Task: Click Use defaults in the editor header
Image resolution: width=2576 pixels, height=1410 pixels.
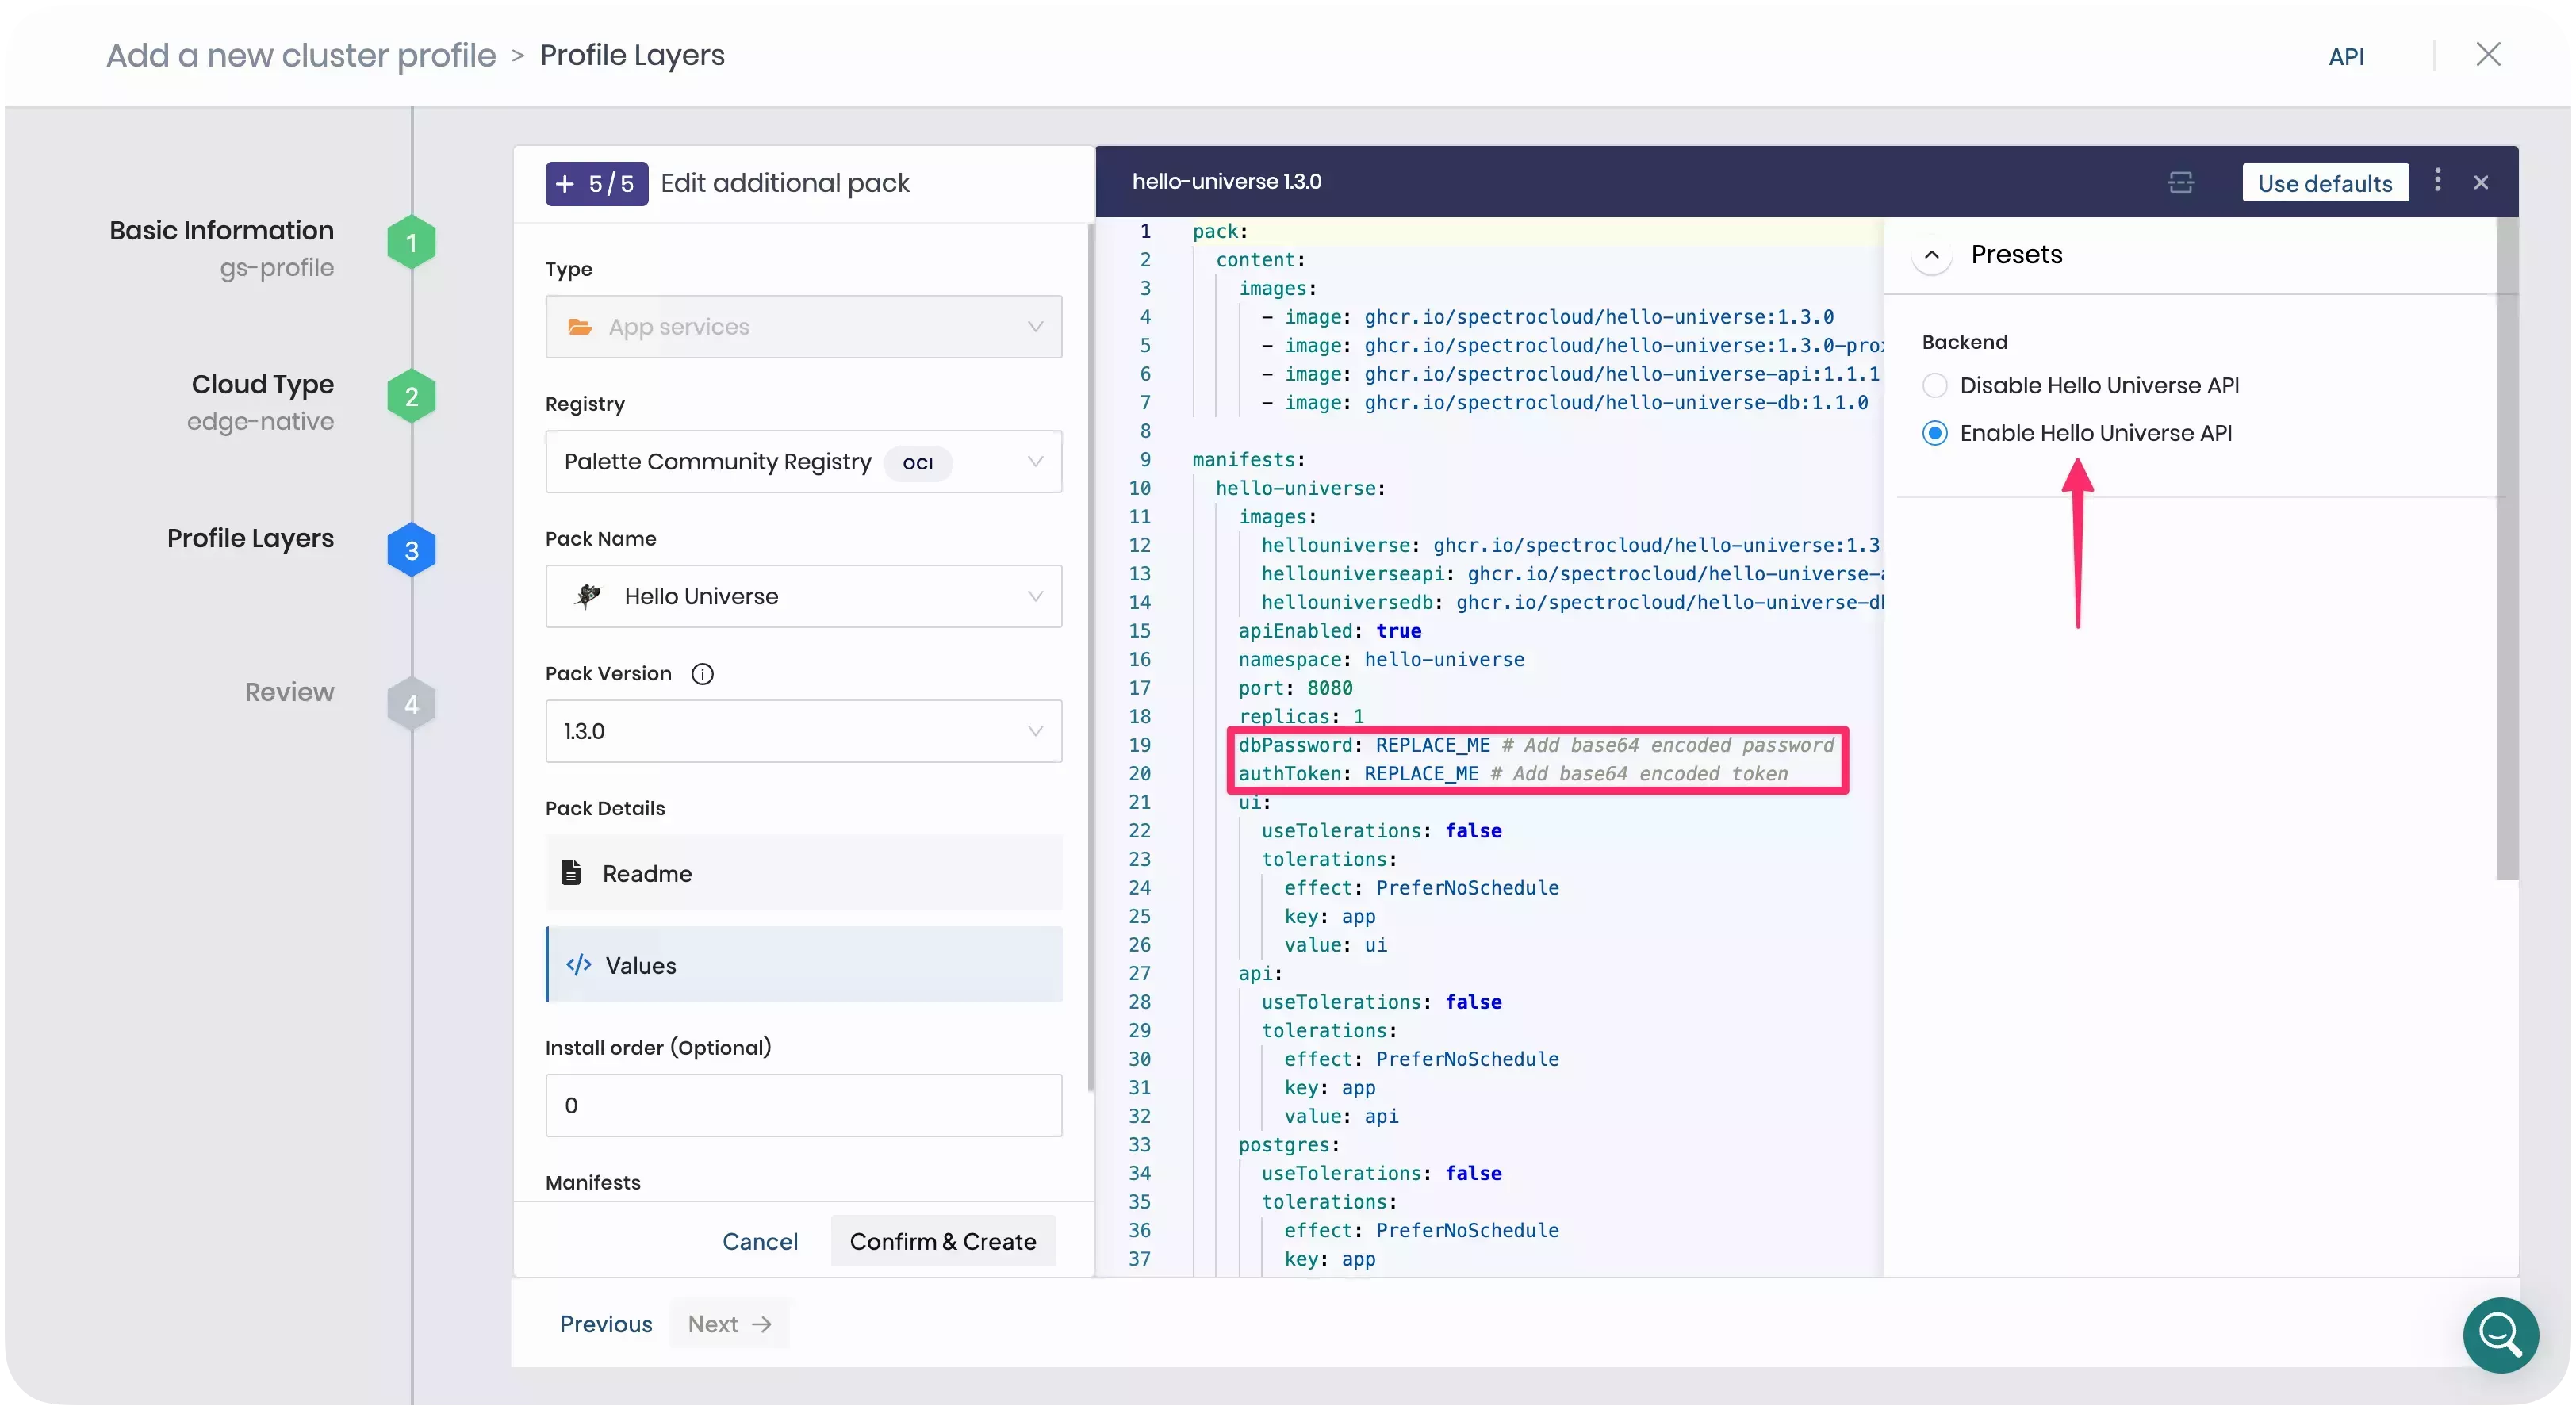Action: [2325, 182]
